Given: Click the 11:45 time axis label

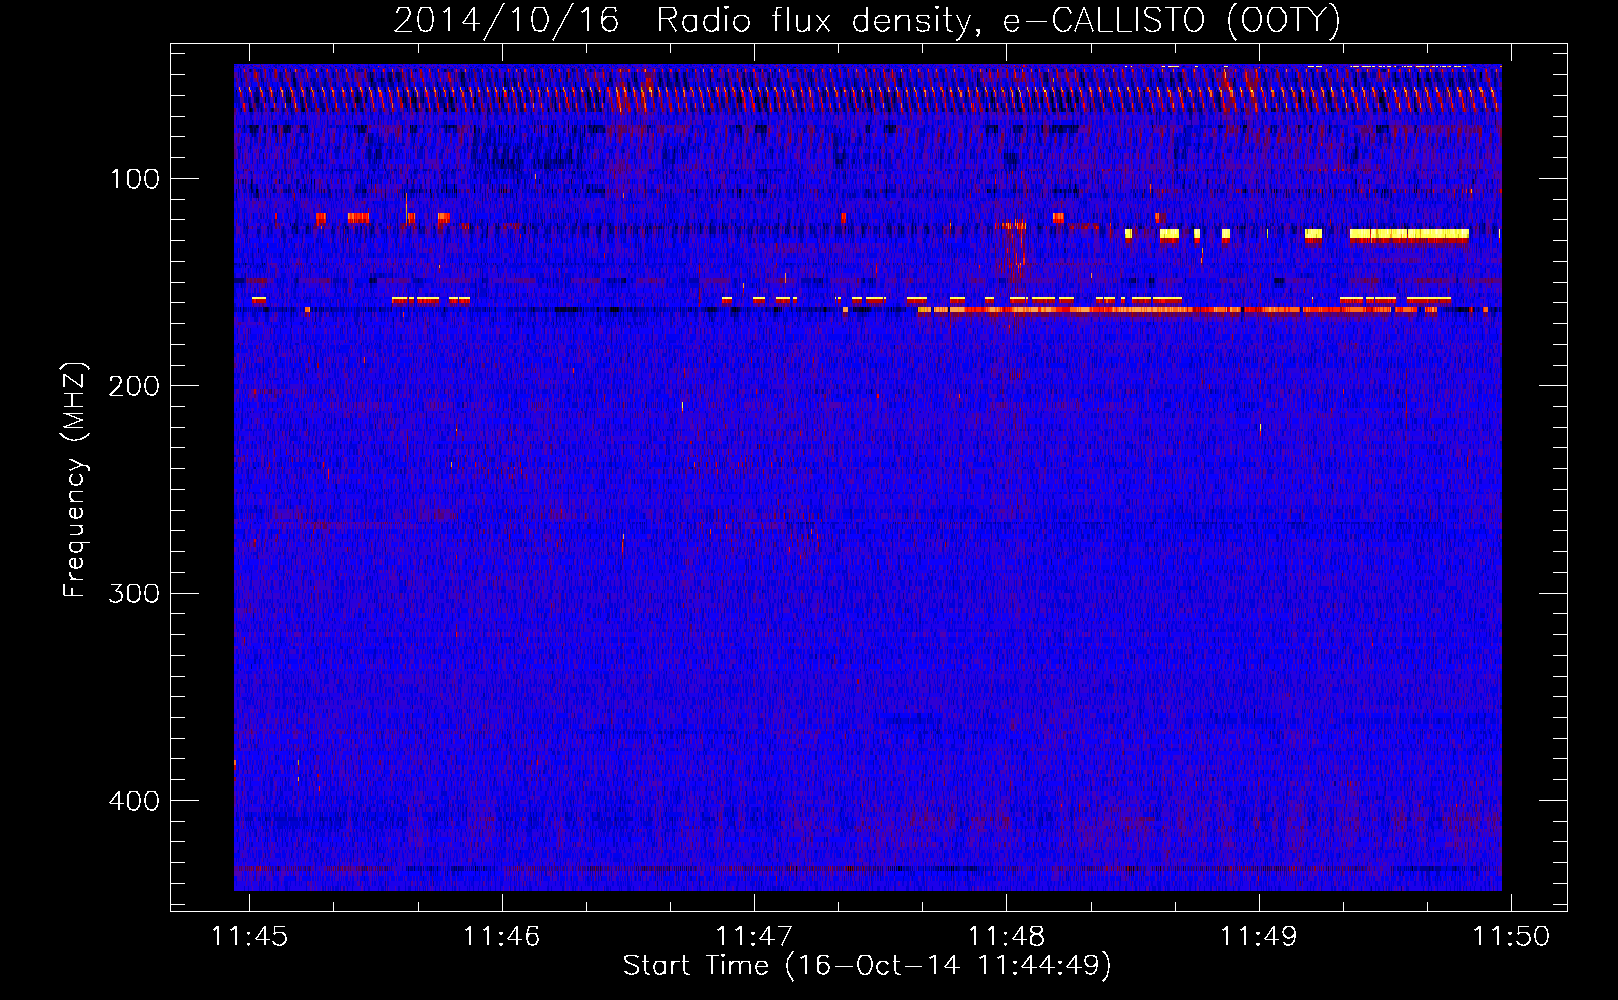Looking at the screenshot, I should (250, 936).
